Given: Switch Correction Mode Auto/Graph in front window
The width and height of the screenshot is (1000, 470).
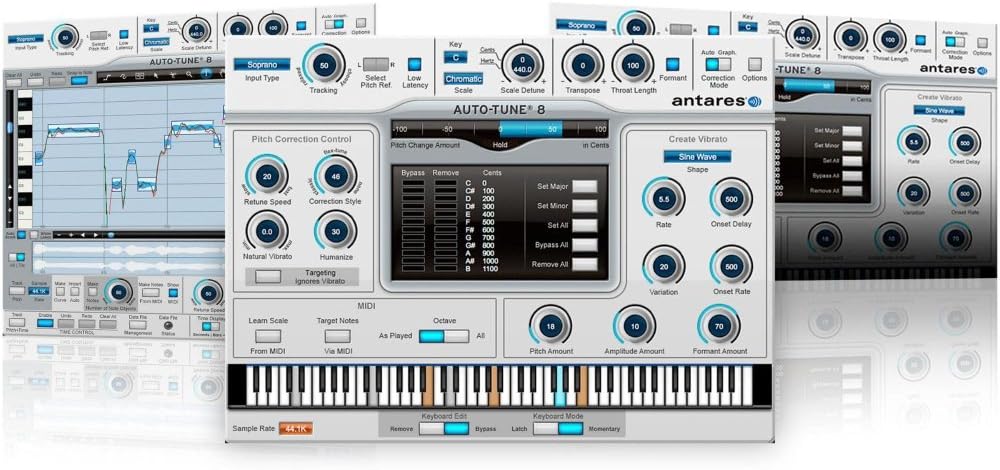Looking at the screenshot, I should tap(717, 64).
